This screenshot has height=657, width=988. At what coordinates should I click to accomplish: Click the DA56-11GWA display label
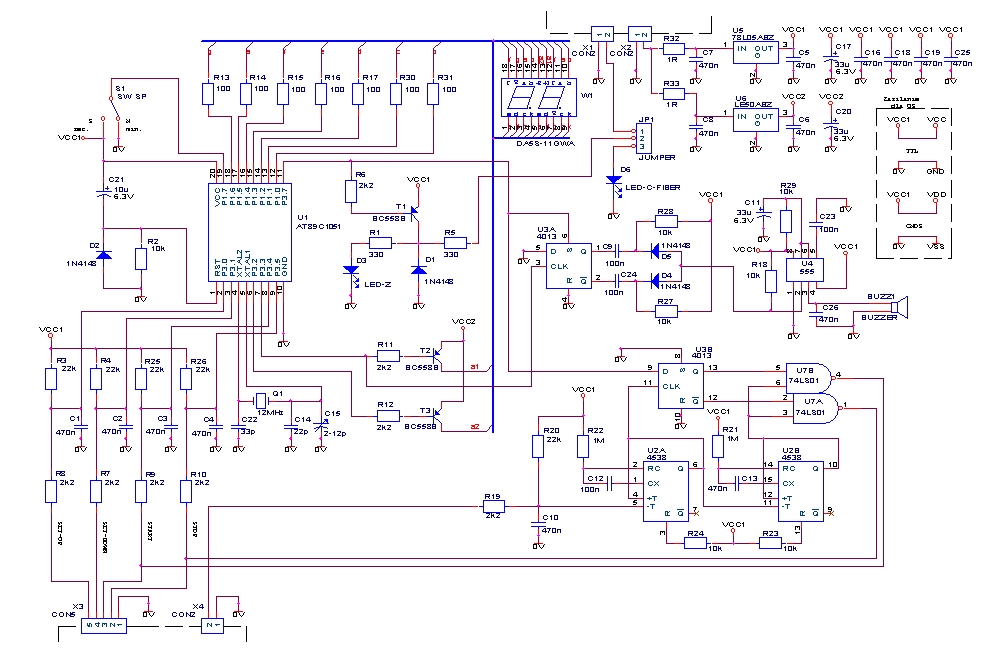tap(546, 144)
